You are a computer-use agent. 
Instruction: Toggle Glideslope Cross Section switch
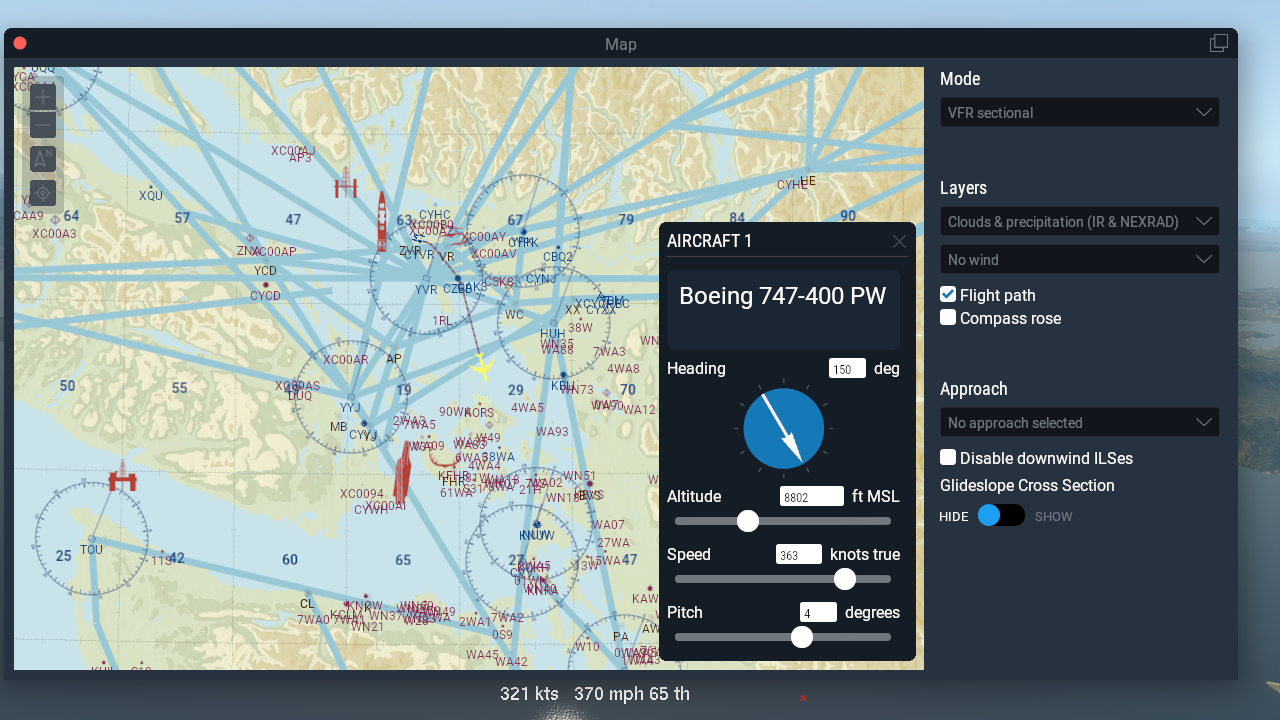tap(1001, 515)
